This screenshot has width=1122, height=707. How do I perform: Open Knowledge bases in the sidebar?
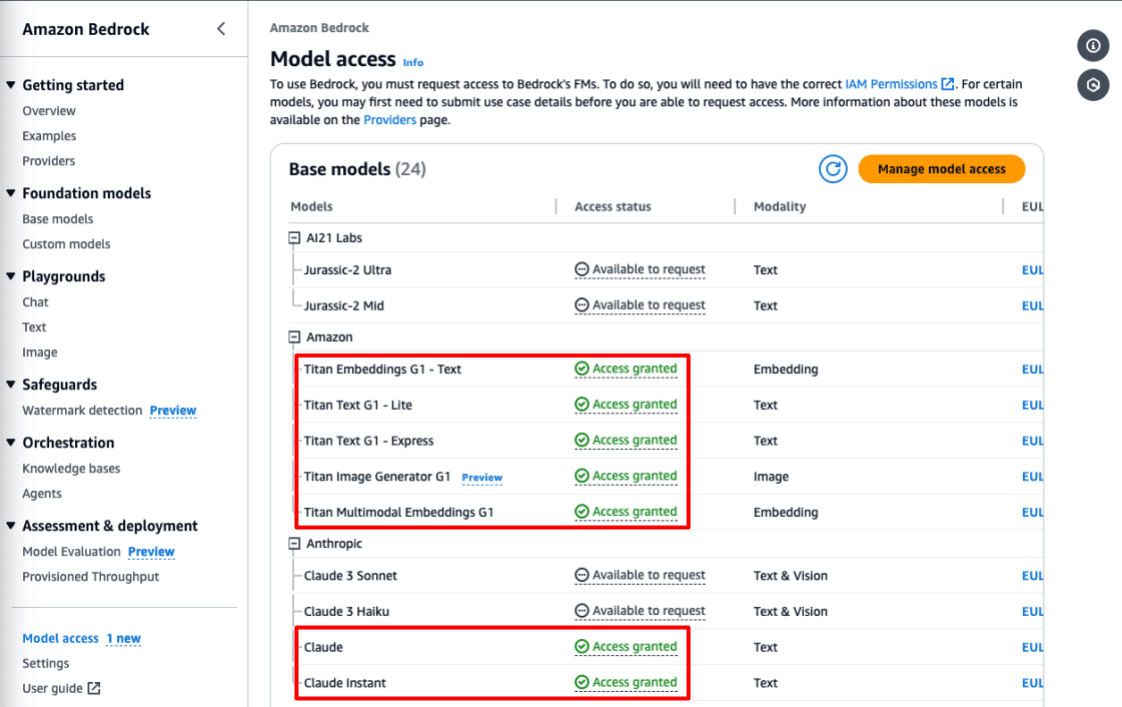[x=71, y=468]
